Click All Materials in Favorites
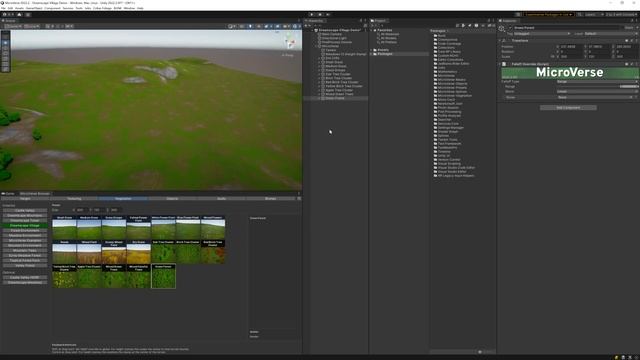 point(389,34)
